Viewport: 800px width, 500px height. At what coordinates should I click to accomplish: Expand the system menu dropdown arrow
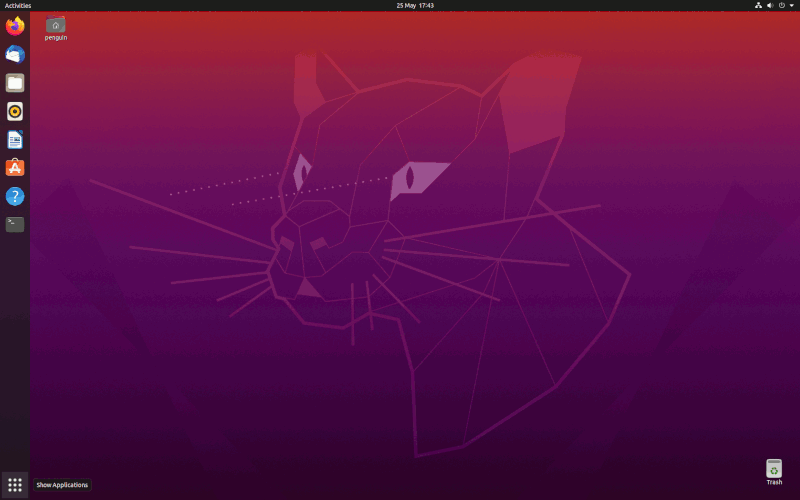point(791,5)
